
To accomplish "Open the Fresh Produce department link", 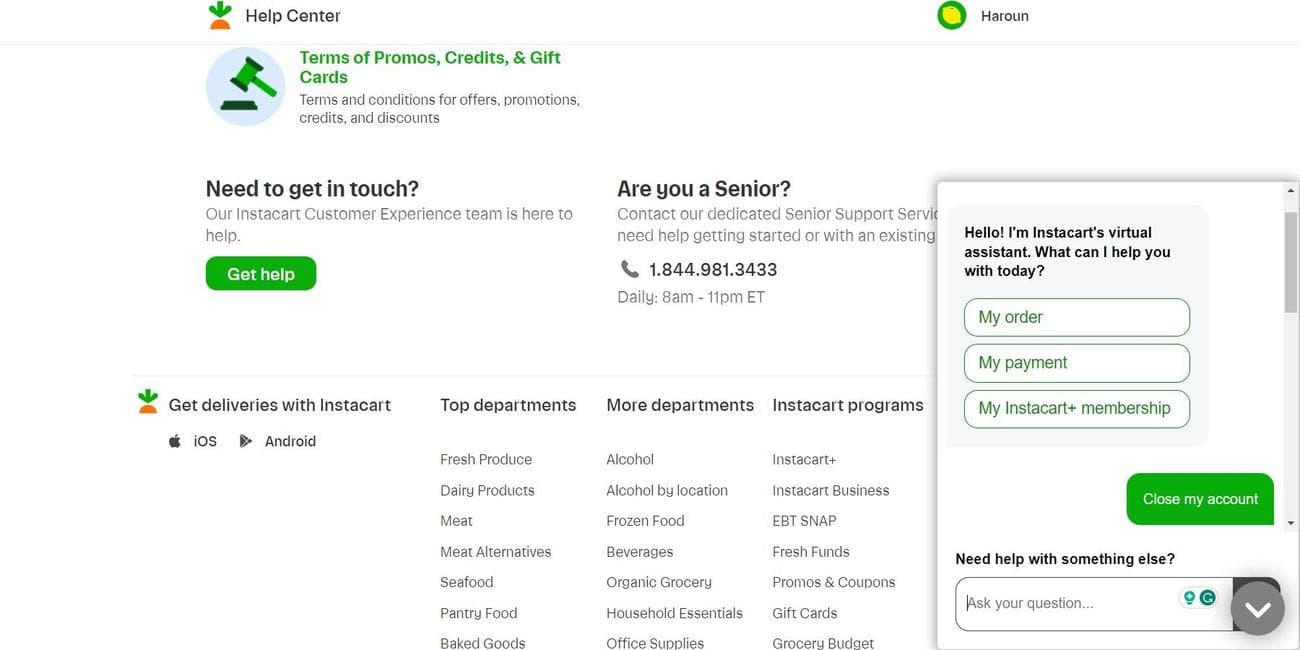I will point(486,459).
